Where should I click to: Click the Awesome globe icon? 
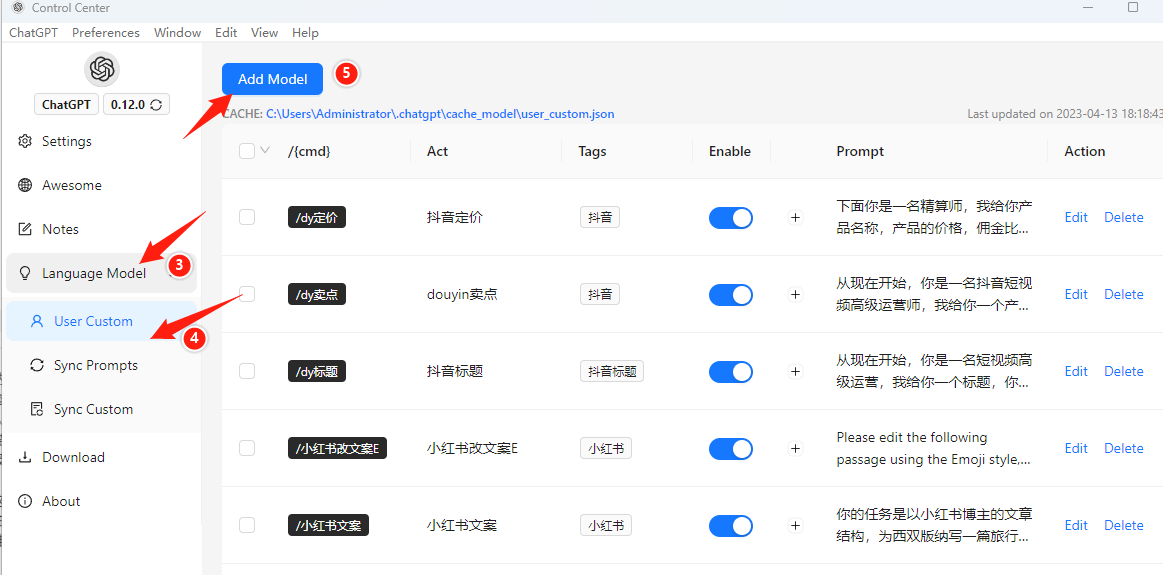pos(25,185)
